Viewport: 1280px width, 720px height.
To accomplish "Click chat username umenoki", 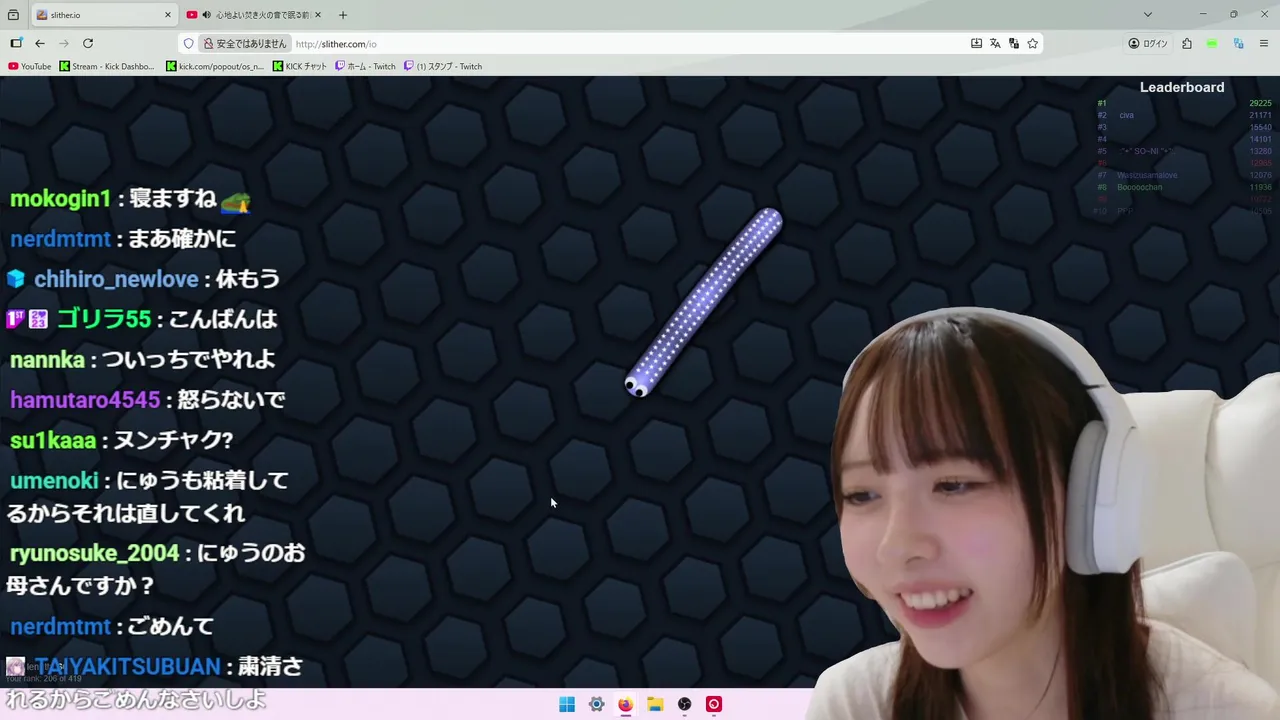I will (54, 481).
